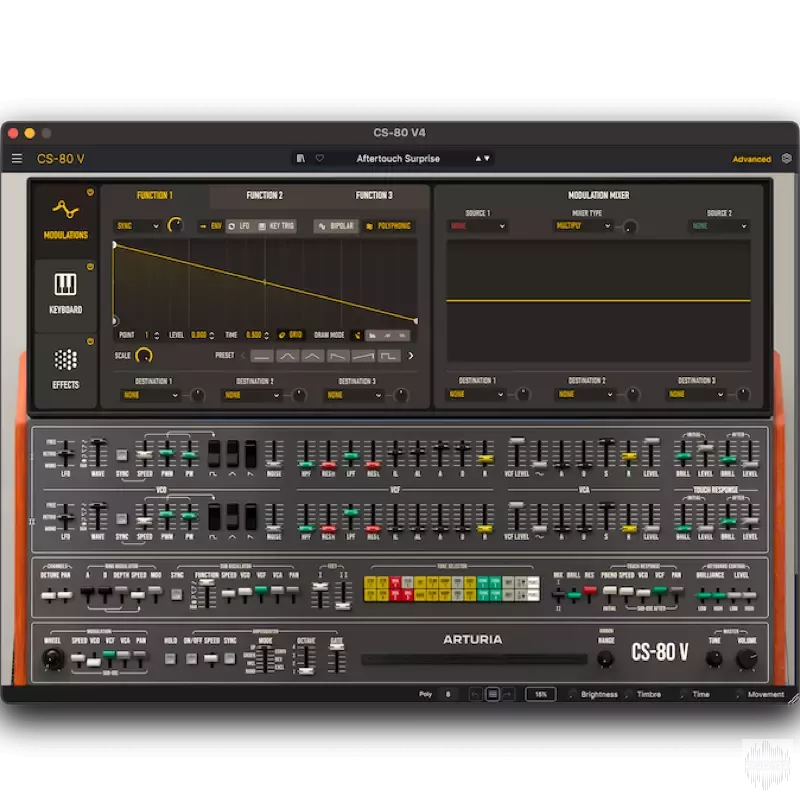This screenshot has height=800, width=800.
Task: Click the sub oscillator Function slider
Action: pos(207,595)
